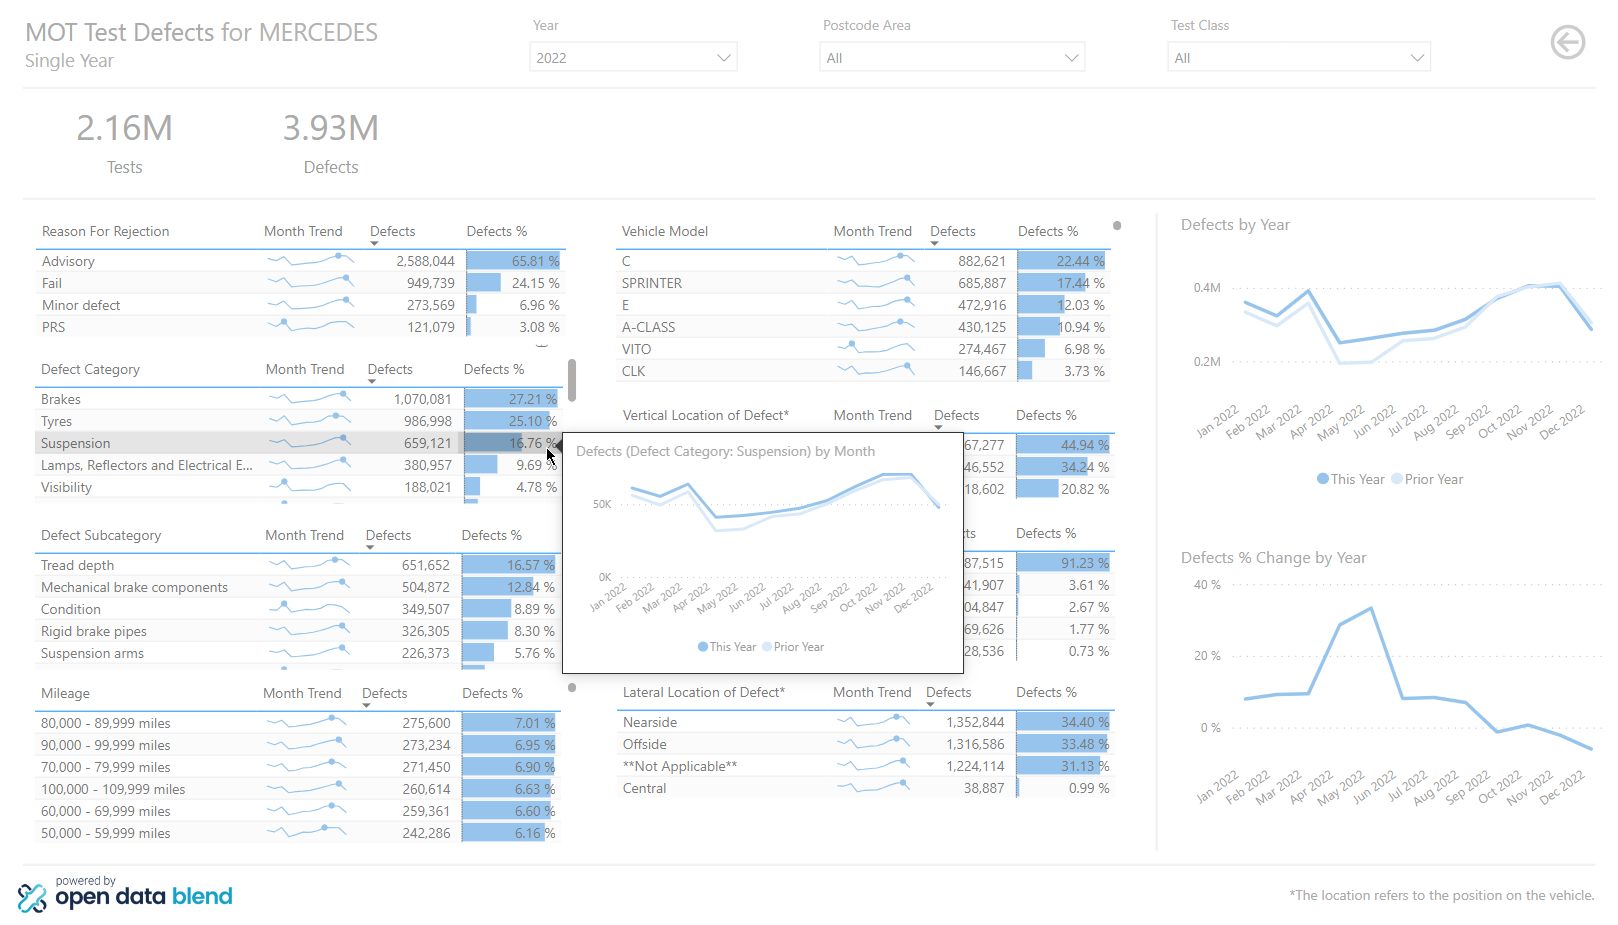This screenshot has height=925, width=1618.
Task: Open the Year dropdown showing 2022
Action: click(633, 57)
